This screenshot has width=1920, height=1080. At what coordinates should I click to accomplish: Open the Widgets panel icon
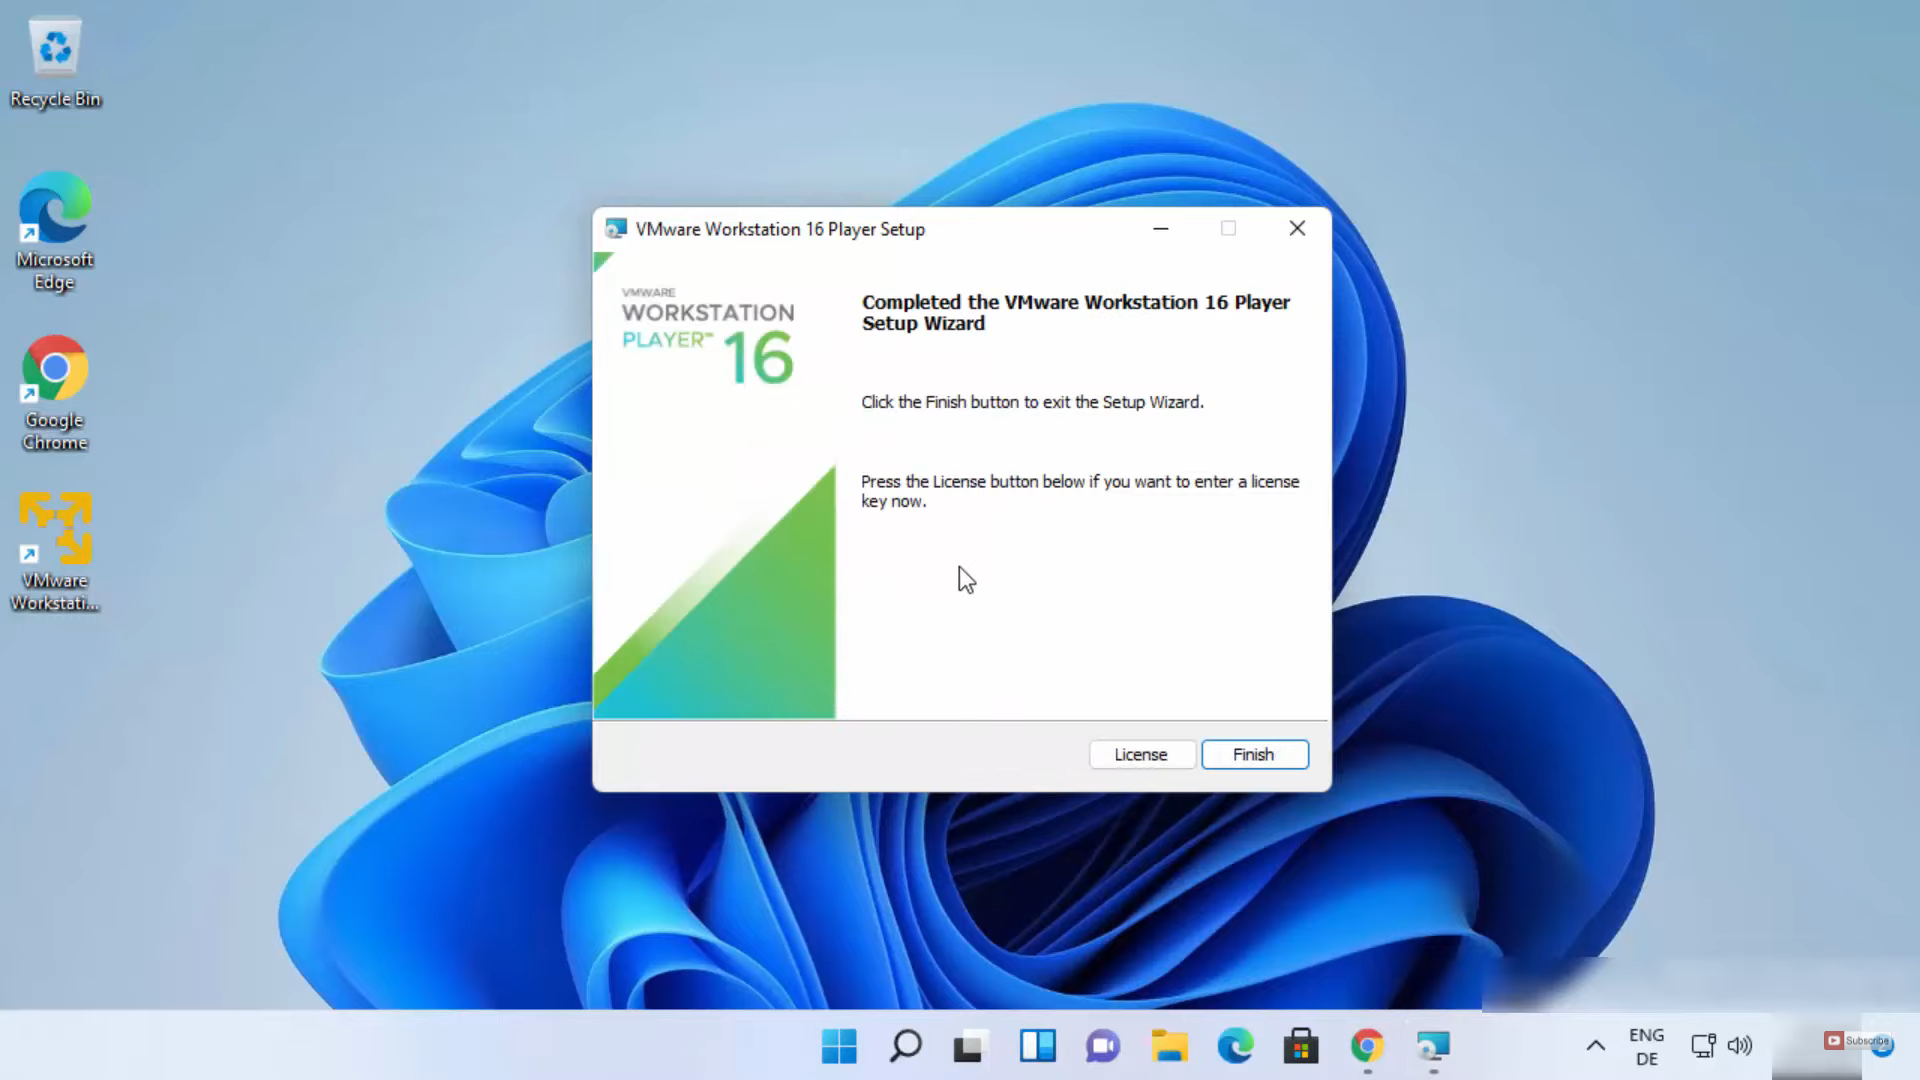[x=1037, y=1046]
